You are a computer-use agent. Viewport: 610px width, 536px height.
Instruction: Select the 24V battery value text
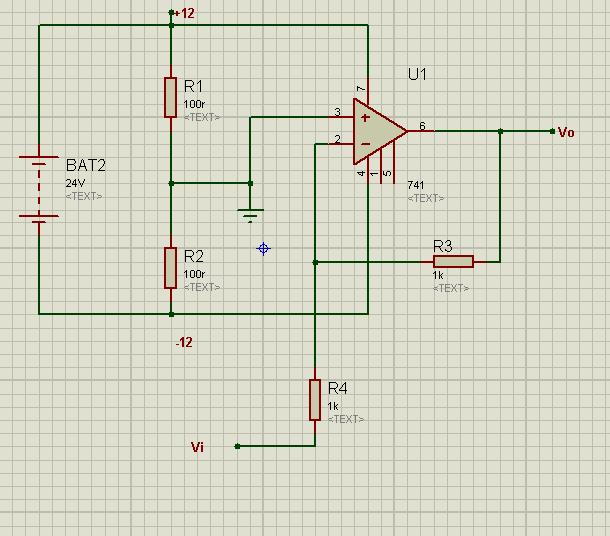[x=76, y=184]
